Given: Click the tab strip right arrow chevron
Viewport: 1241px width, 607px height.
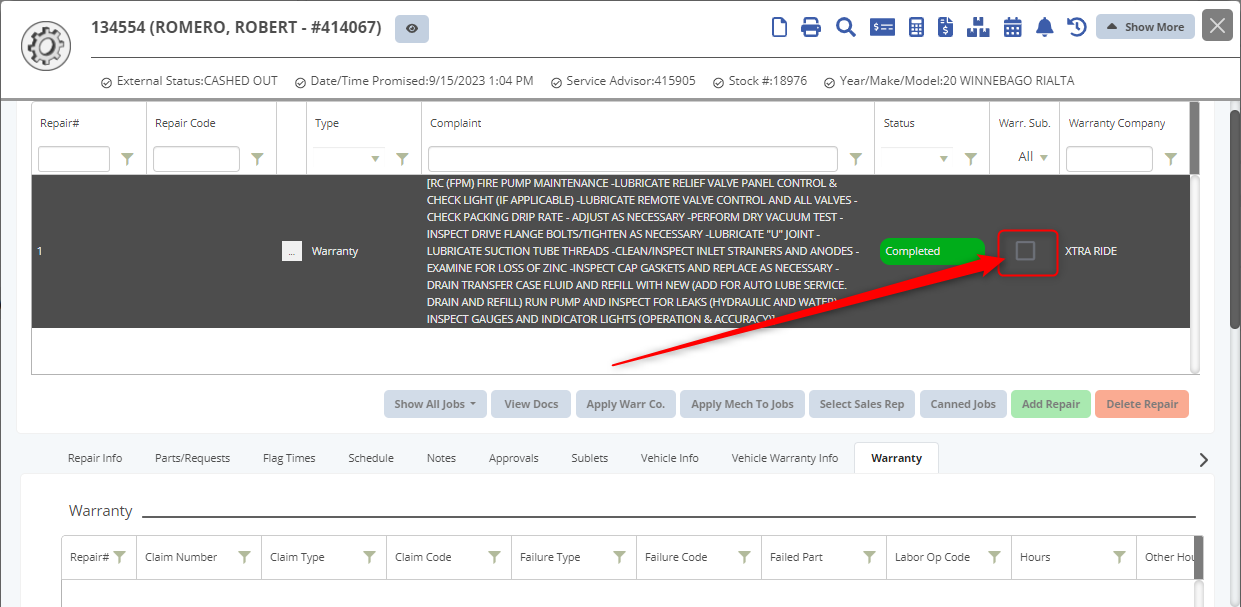Looking at the screenshot, I should click(x=1204, y=460).
